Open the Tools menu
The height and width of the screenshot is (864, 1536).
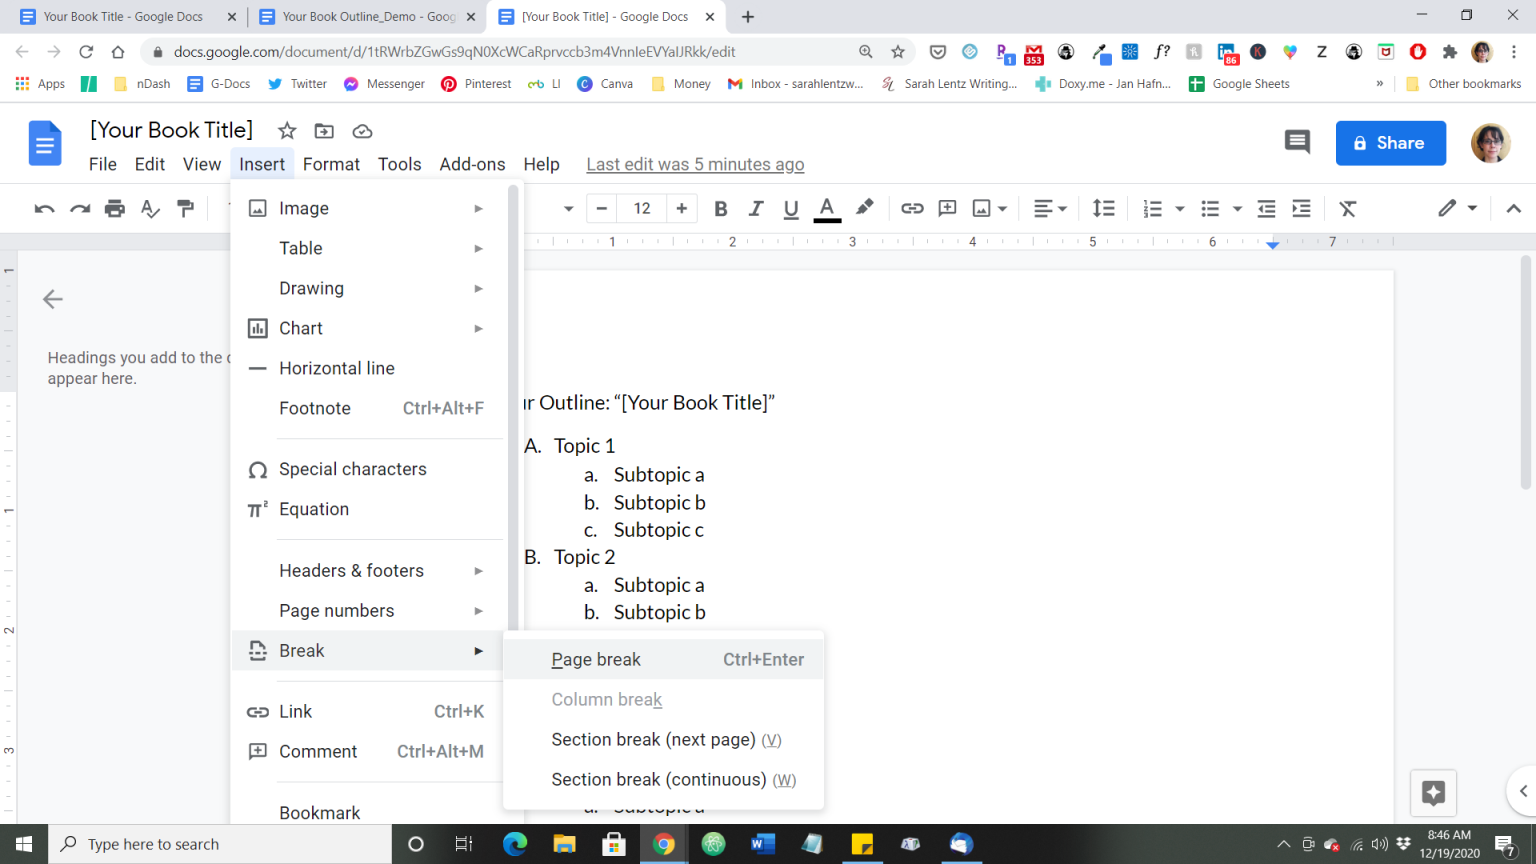click(399, 164)
